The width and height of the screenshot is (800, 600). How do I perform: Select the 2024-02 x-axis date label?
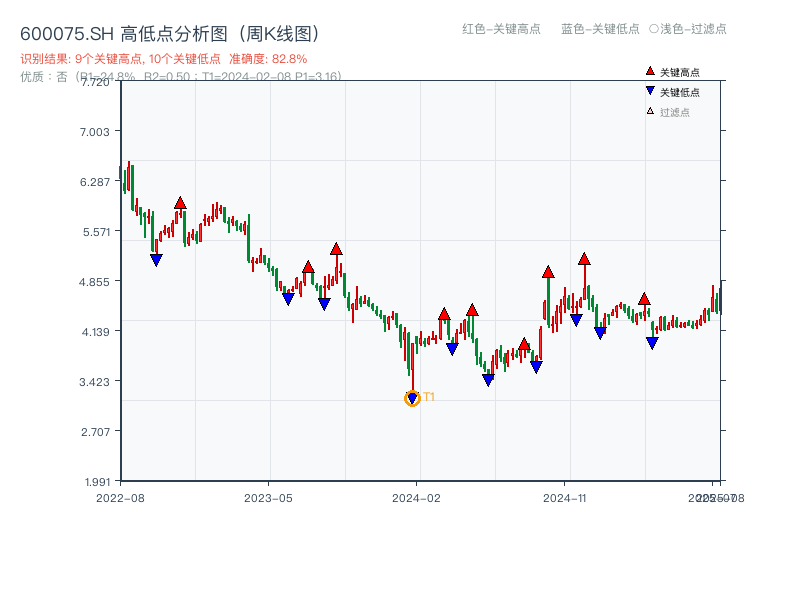click(417, 497)
